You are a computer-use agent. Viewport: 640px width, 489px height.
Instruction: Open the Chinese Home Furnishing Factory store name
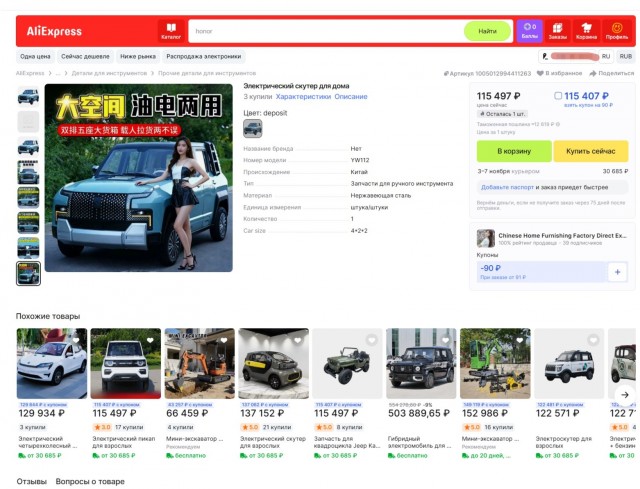coord(562,236)
